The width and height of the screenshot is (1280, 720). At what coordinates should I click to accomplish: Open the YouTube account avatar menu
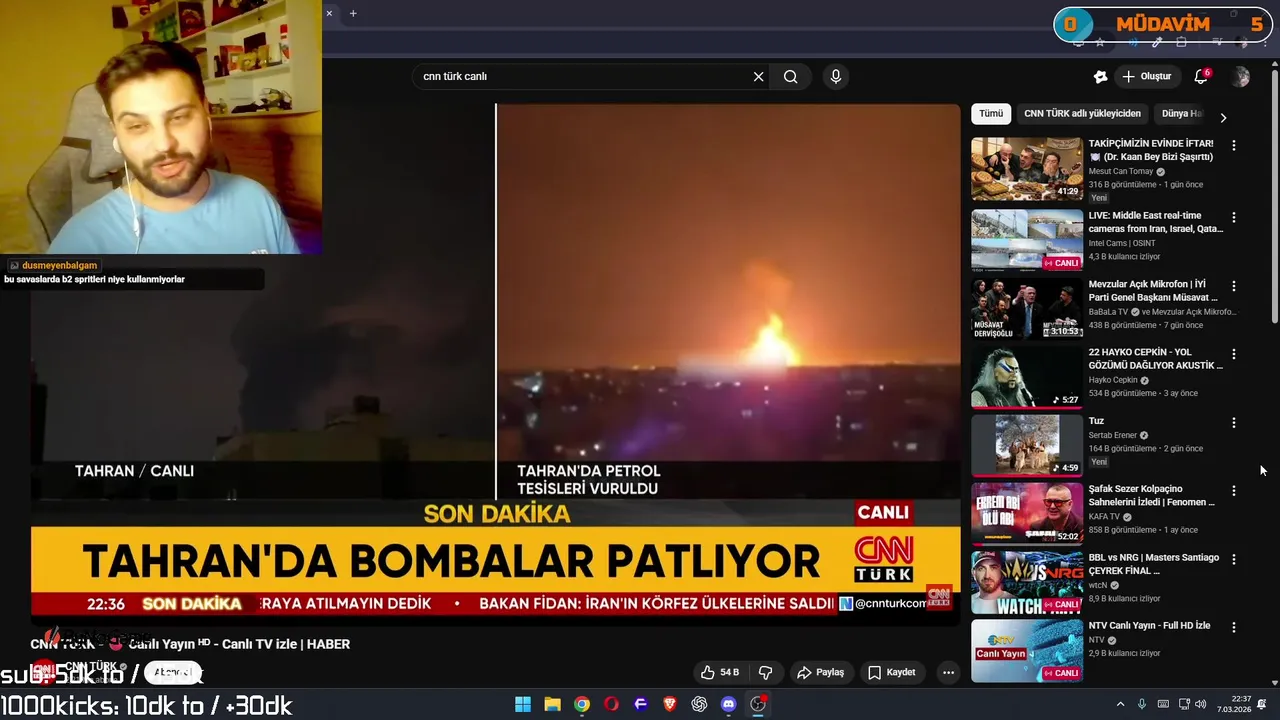pyautogui.click(x=1241, y=77)
